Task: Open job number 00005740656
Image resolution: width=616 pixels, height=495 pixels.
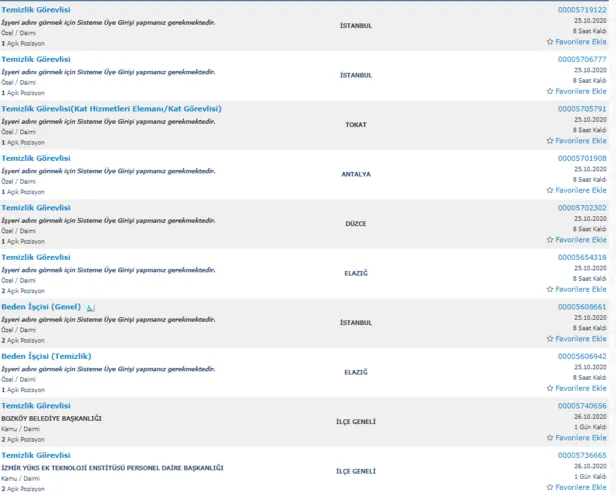Action: point(581,406)
